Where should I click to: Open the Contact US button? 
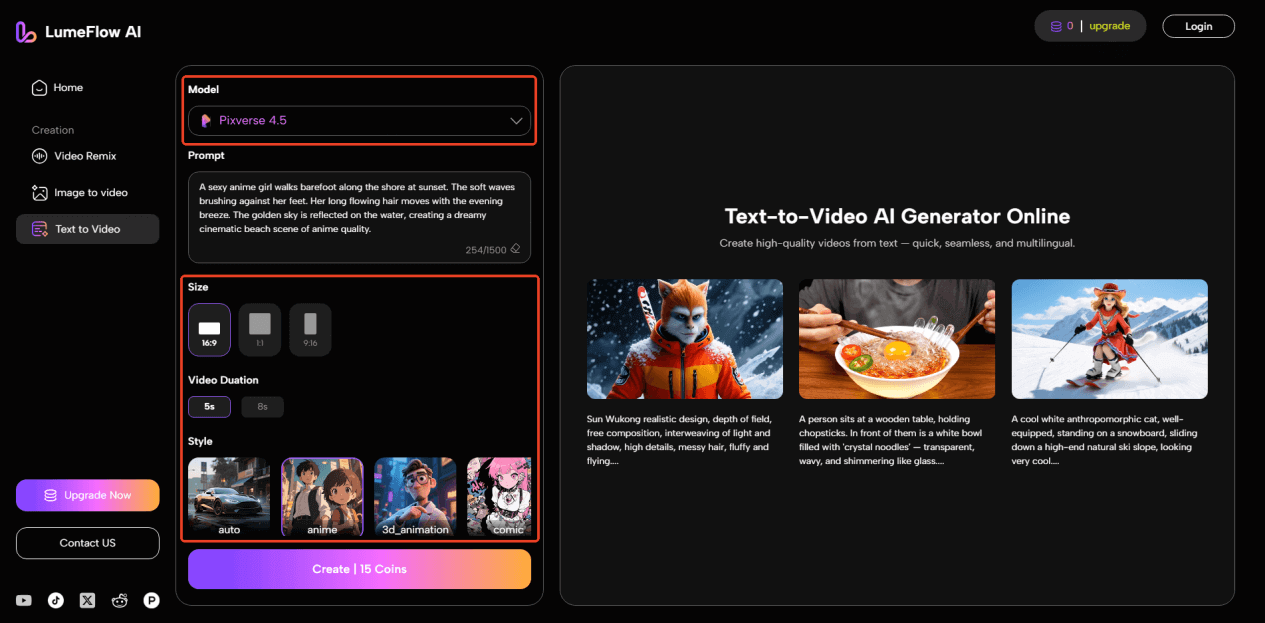[x=87, y=543]
